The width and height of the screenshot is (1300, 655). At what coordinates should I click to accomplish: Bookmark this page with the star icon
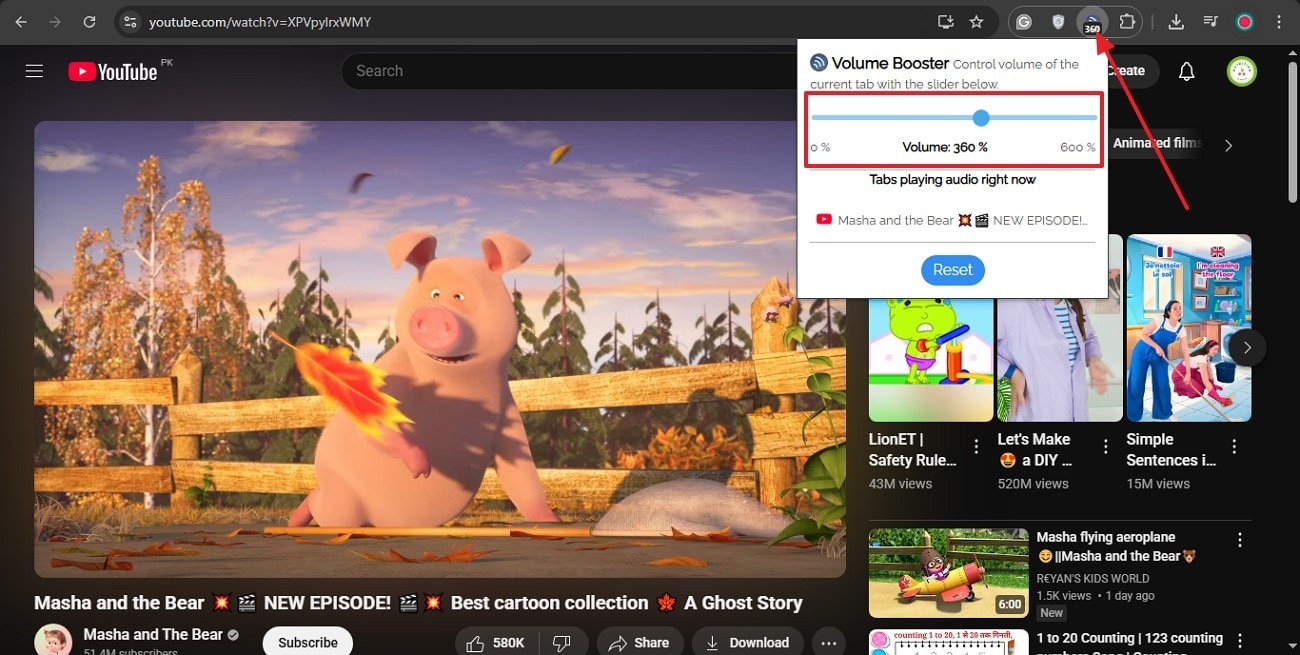(x=977, y=21)
